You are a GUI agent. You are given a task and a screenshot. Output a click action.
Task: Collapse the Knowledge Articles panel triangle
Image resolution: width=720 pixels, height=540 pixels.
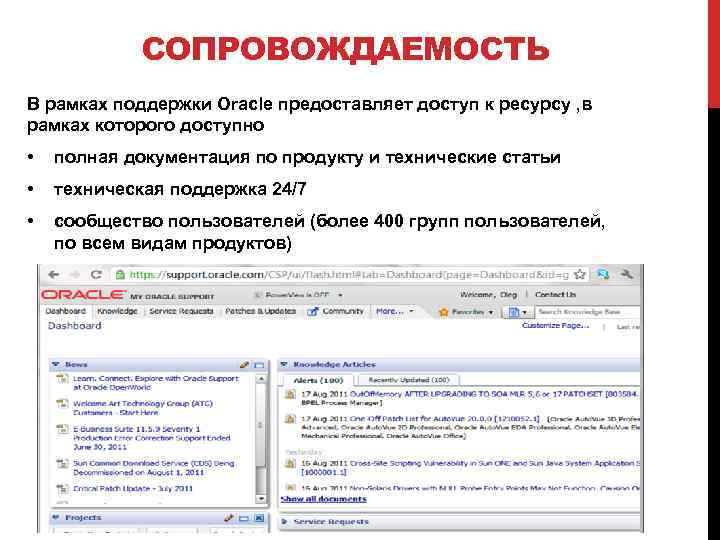pos(284,365)
